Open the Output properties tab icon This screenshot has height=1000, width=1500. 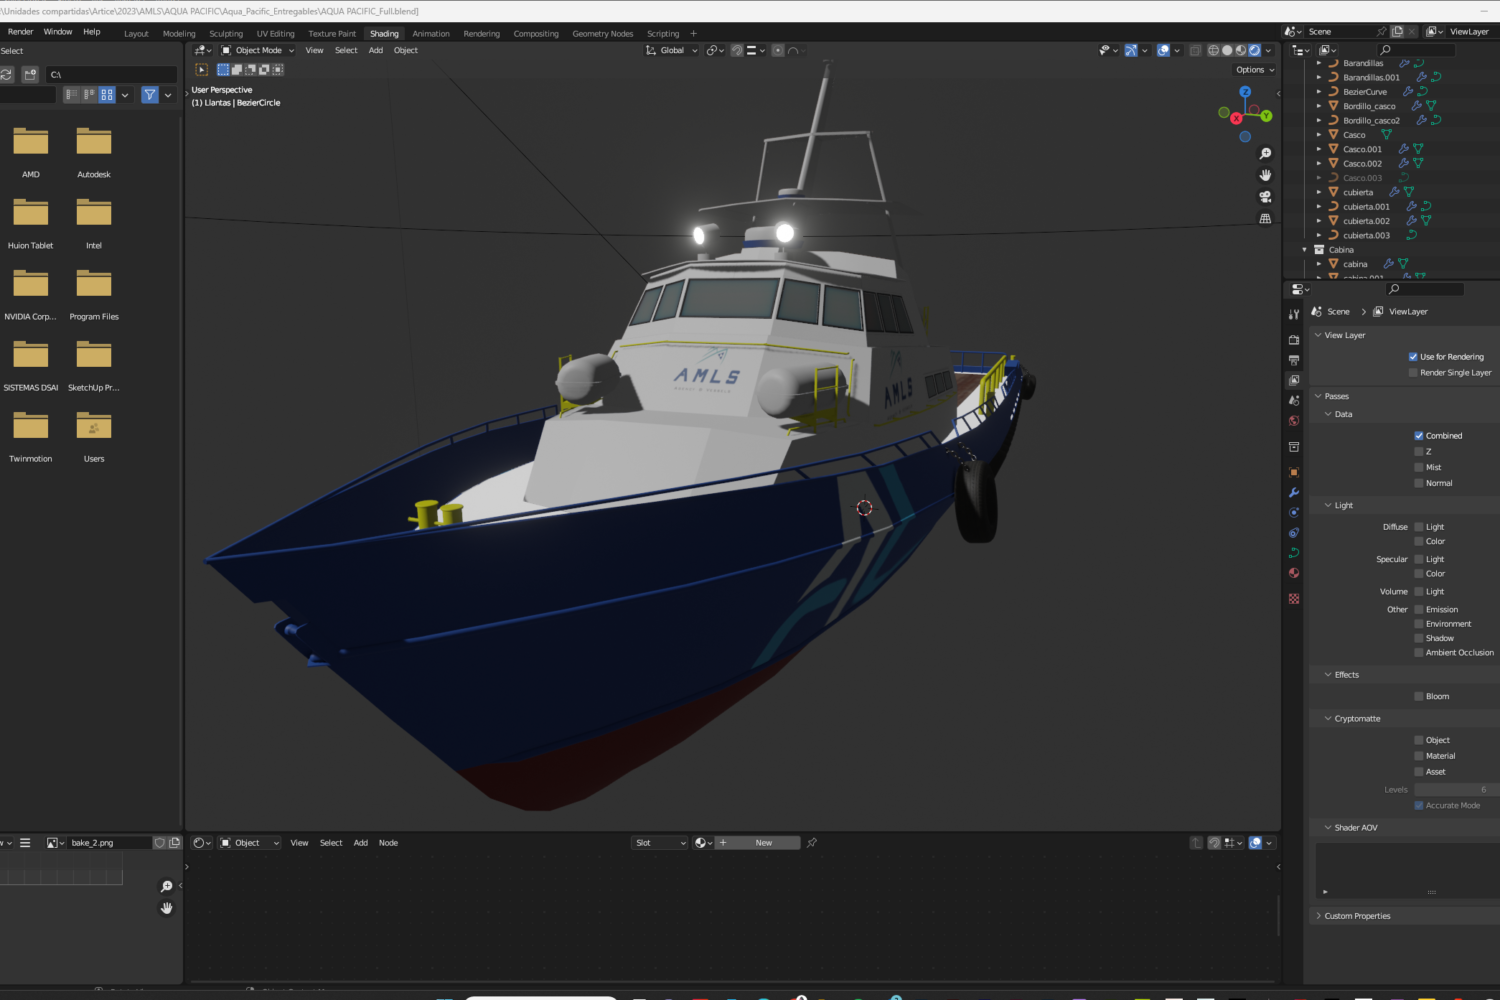(x=1294, y=360)
